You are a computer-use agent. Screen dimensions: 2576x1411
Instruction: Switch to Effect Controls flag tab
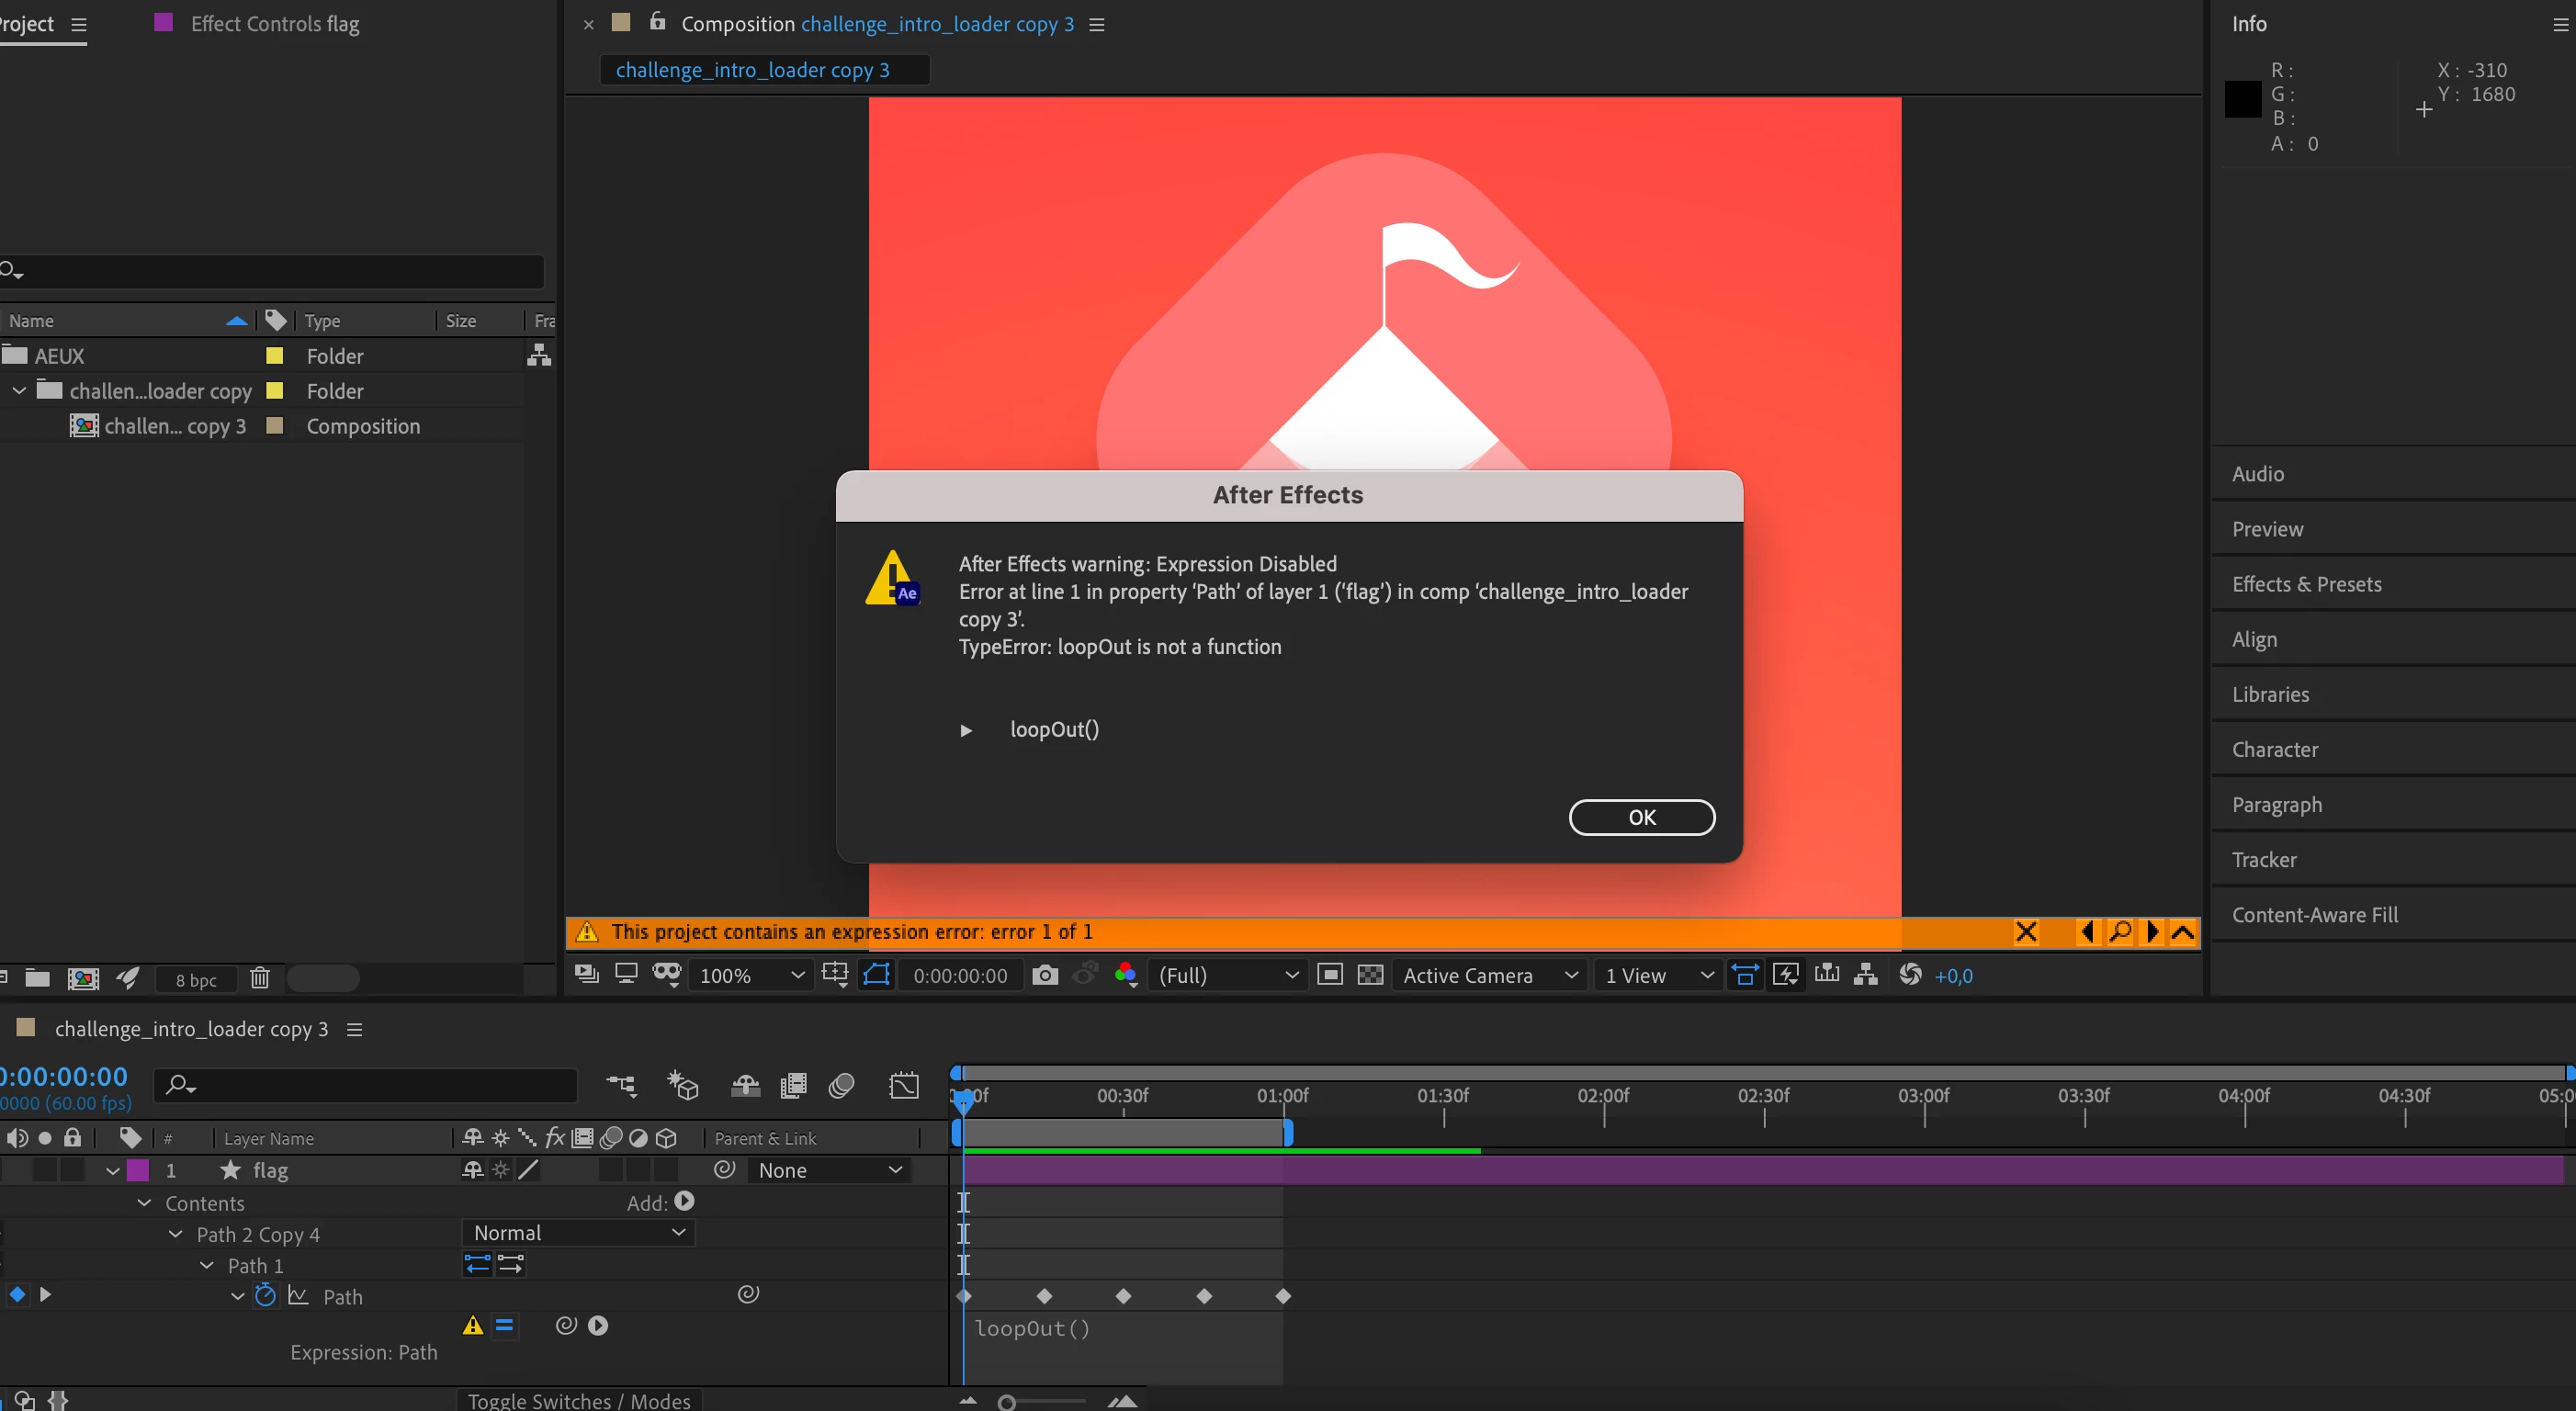pos(274,24)
